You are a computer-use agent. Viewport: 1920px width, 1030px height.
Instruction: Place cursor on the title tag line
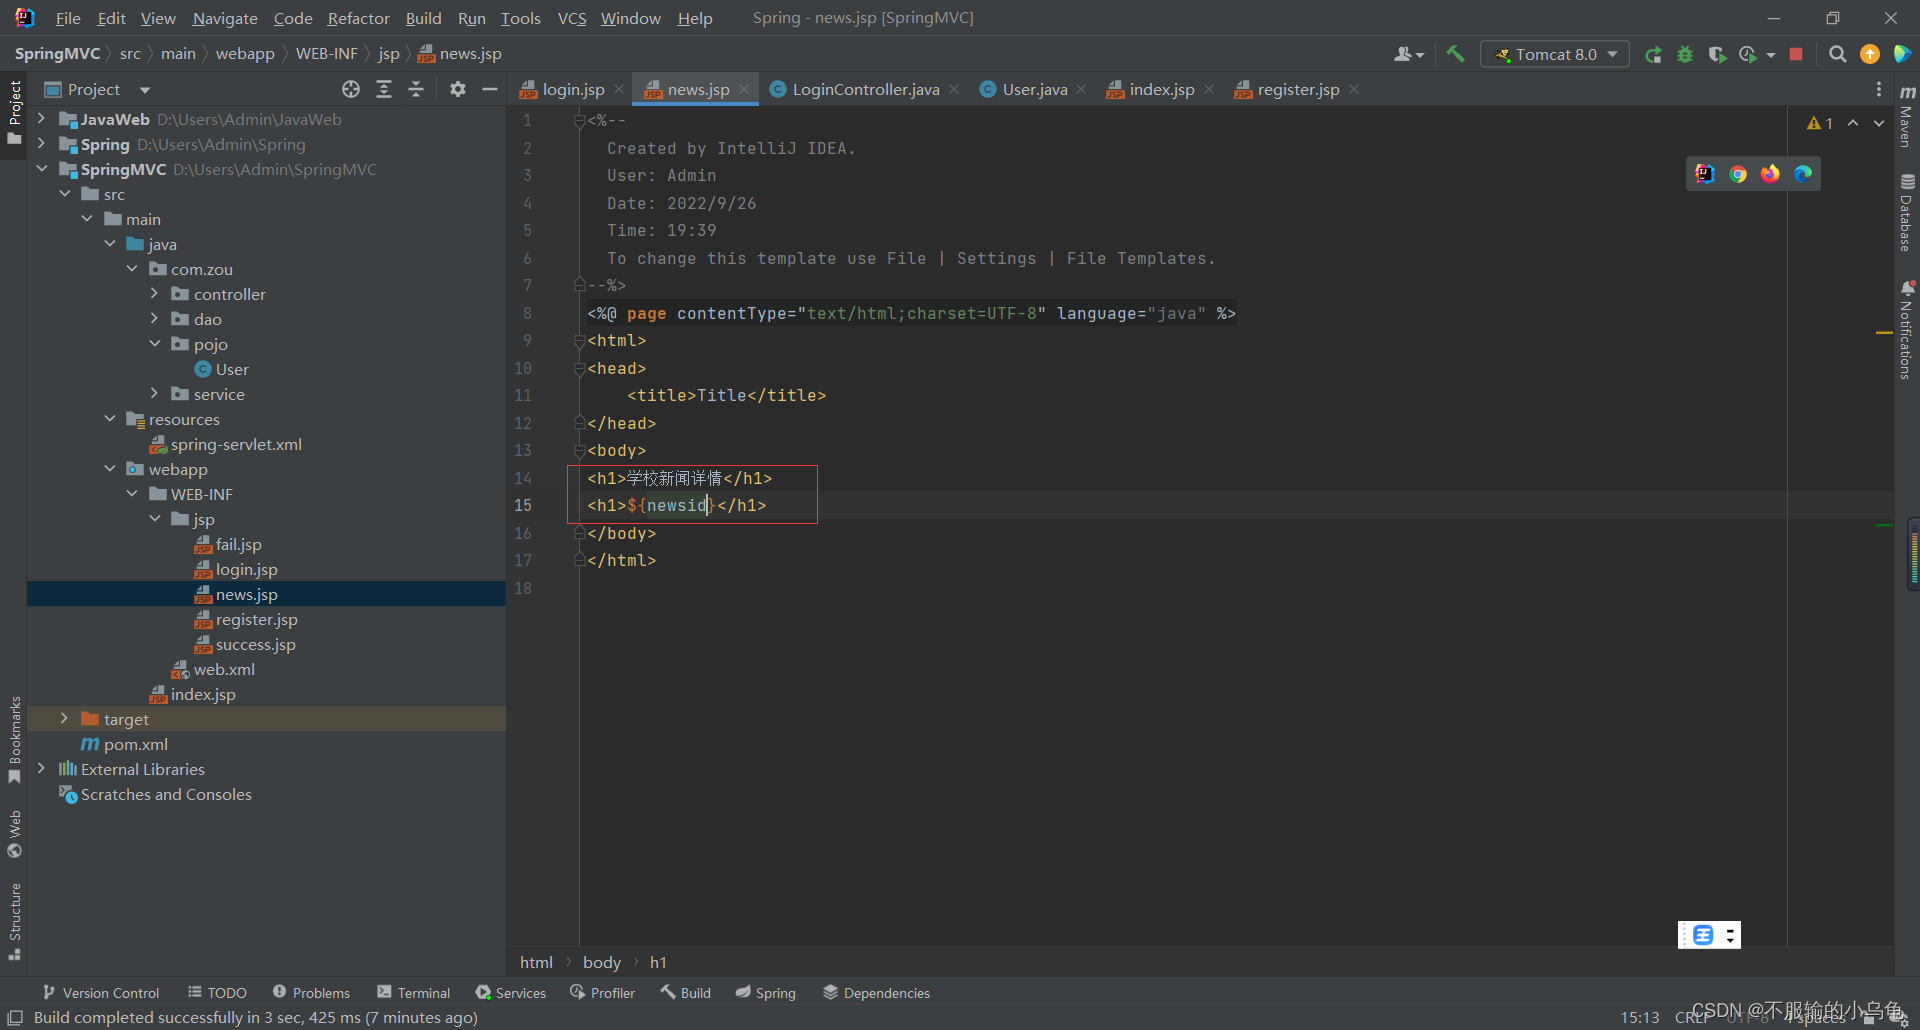[x=727, y=396]
